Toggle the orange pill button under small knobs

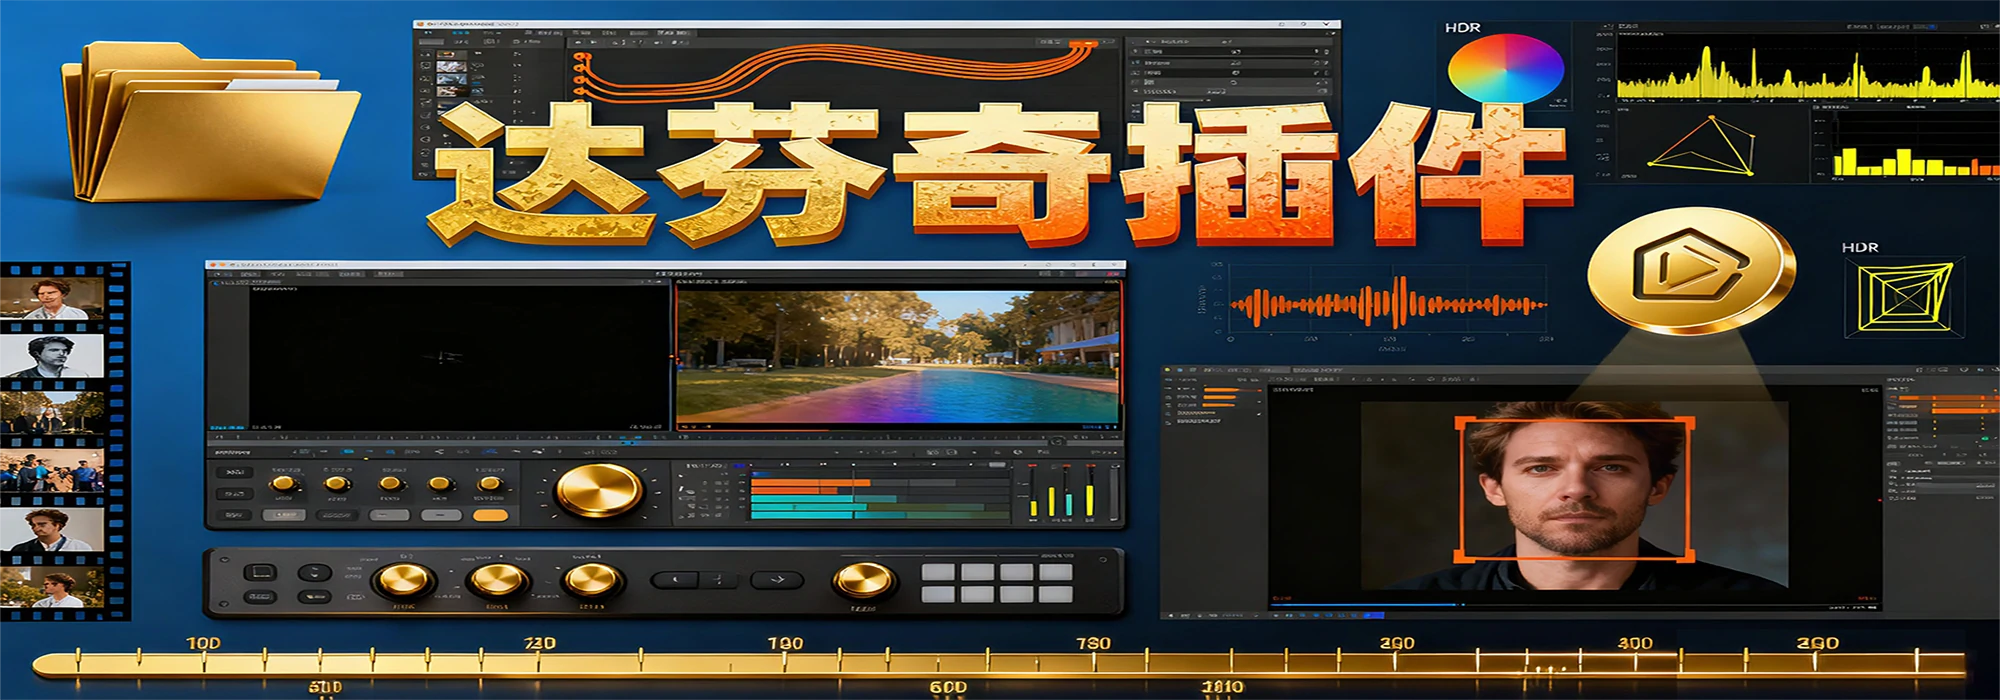click(x=490, y=516)
